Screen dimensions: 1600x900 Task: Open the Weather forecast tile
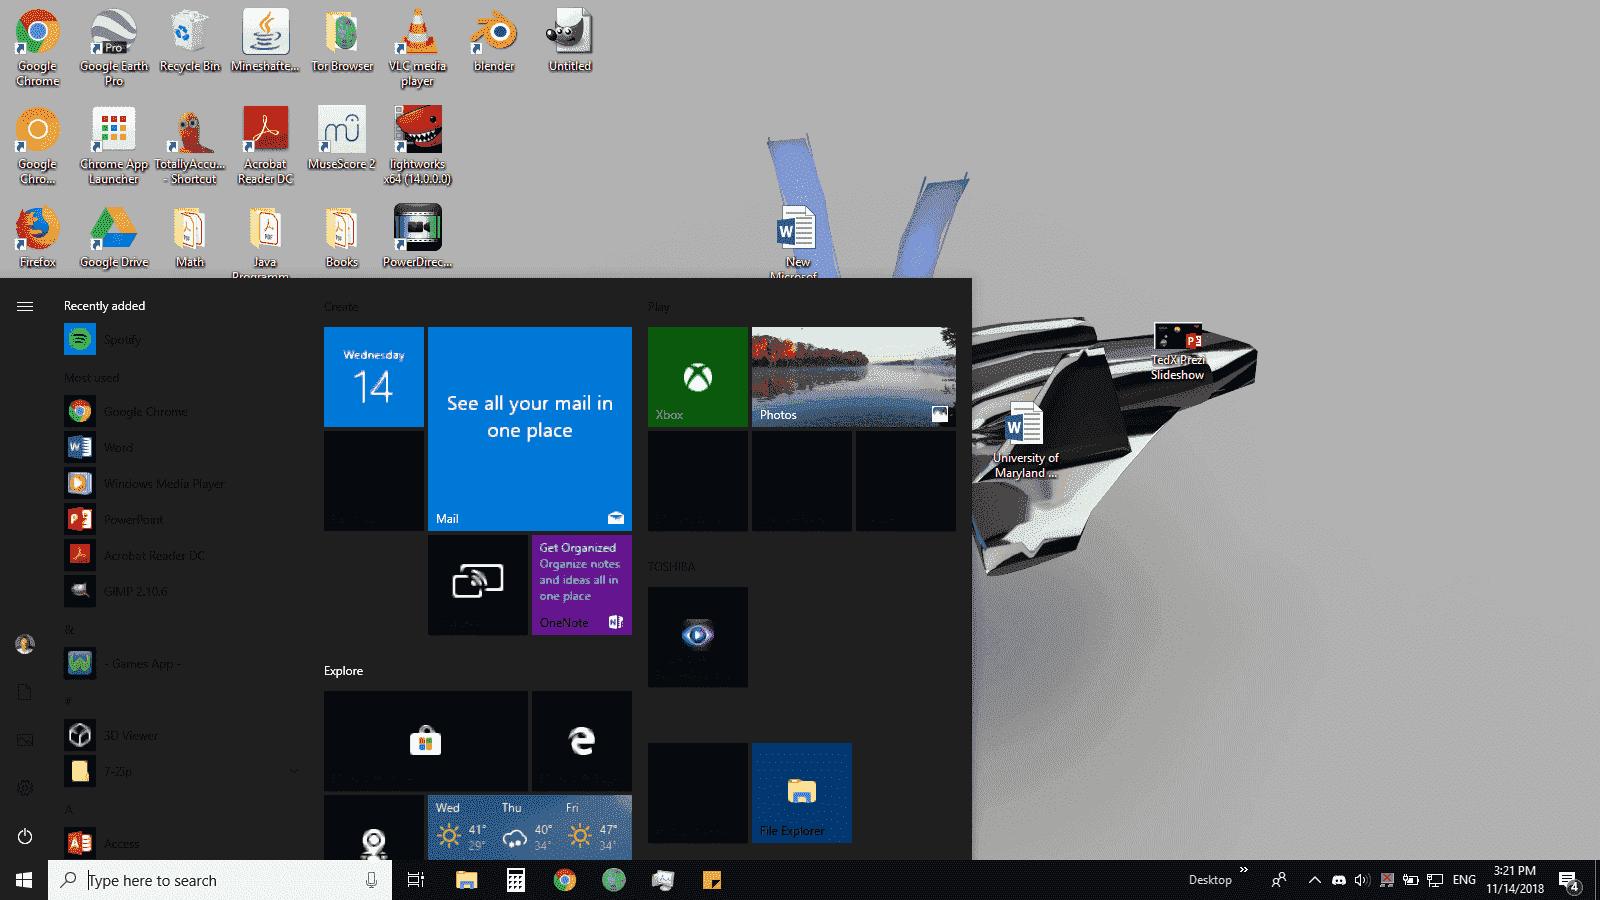[x=530, y=828]
